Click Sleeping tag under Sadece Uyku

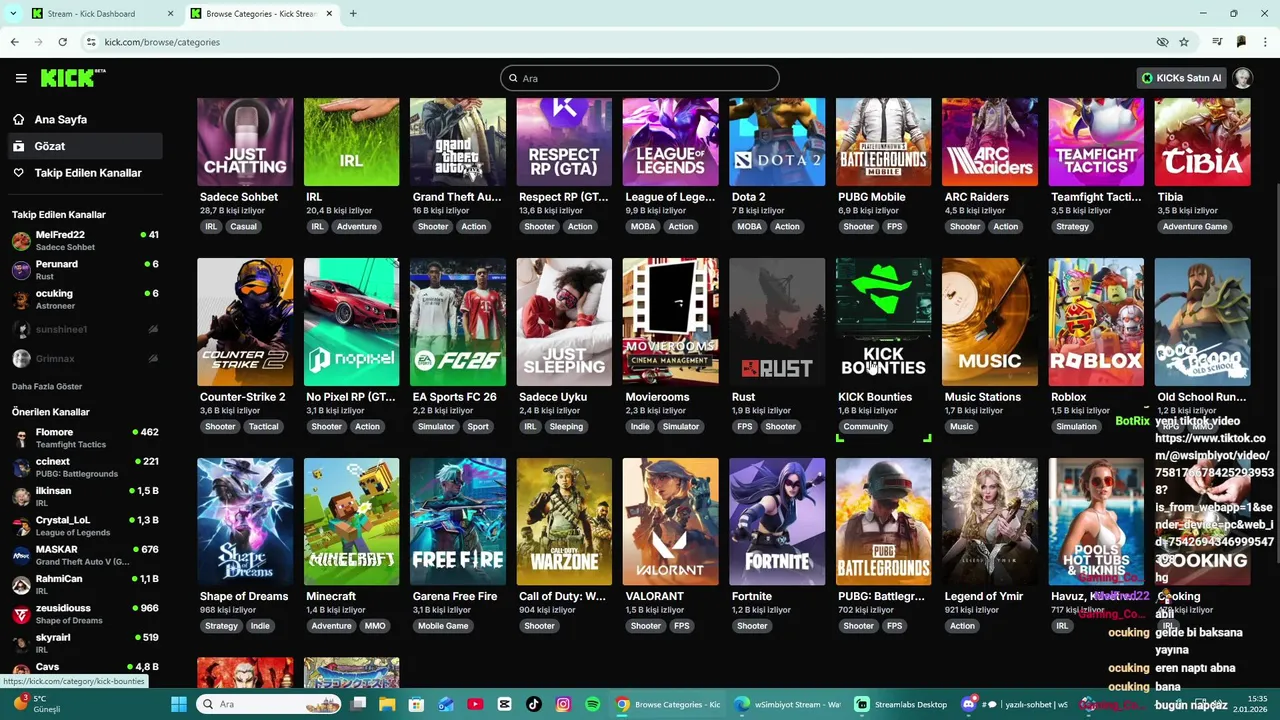pos(566,427)
